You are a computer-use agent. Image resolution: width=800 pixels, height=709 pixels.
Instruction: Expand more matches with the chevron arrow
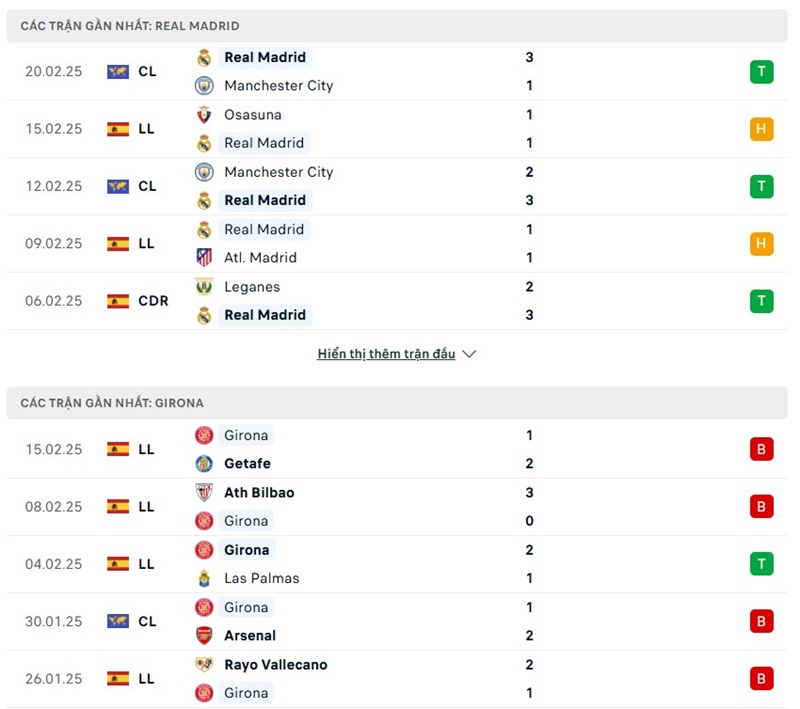470,354
